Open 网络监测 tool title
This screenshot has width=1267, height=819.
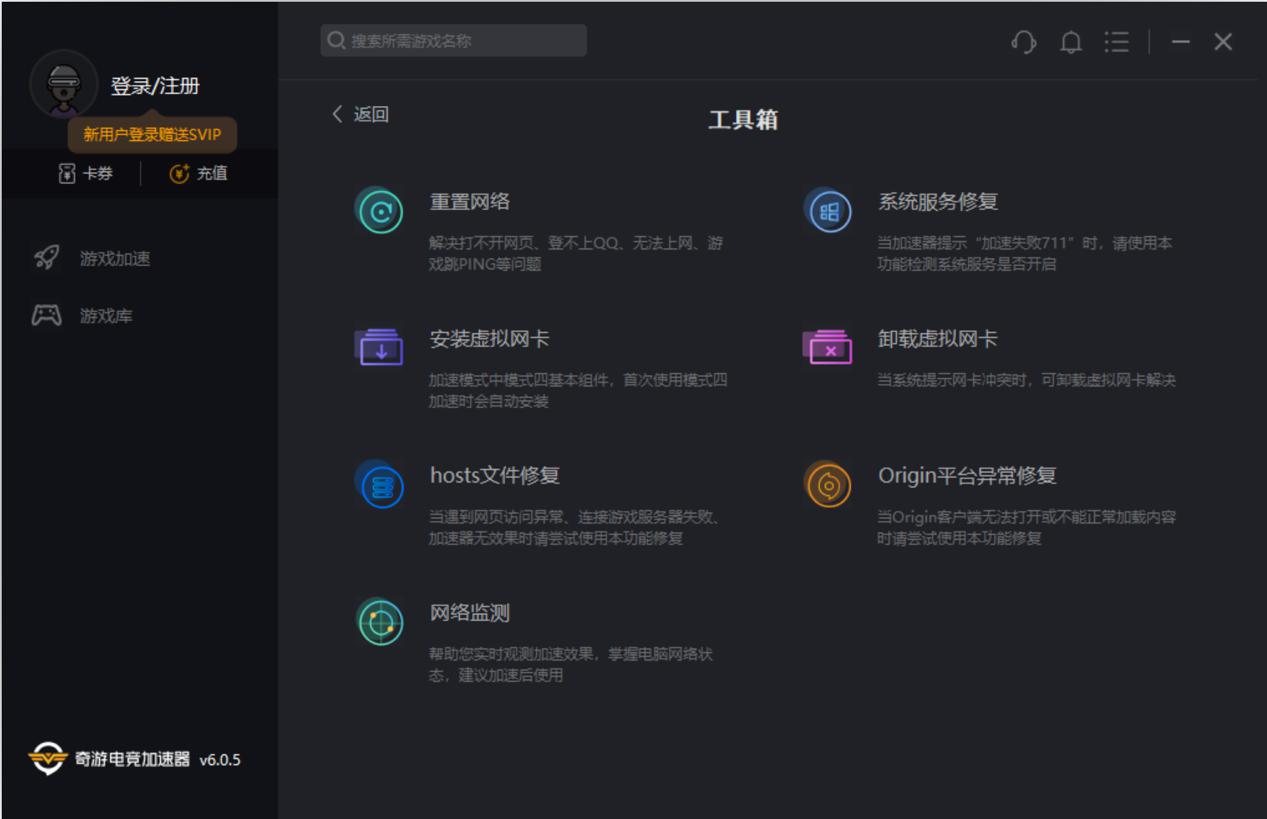point(470,613)
